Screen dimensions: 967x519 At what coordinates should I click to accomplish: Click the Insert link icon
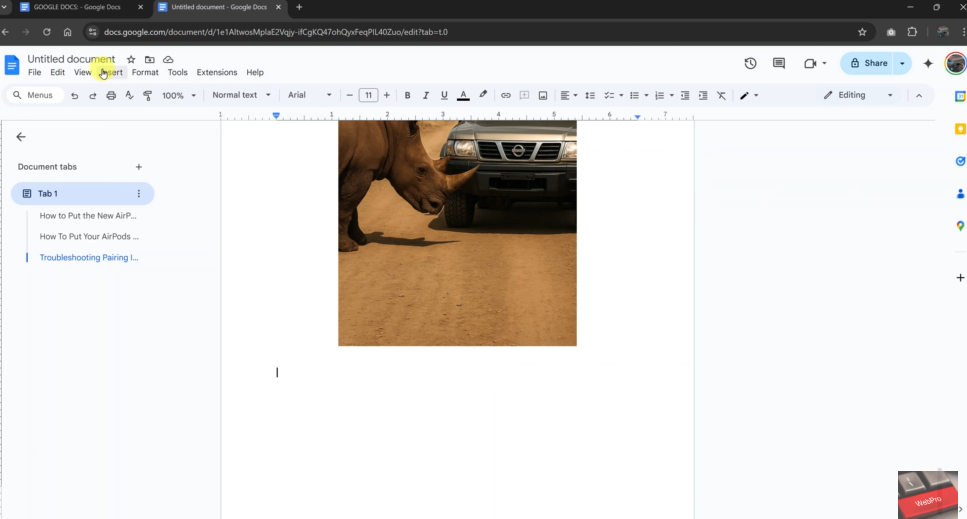[x=506, y=96]
